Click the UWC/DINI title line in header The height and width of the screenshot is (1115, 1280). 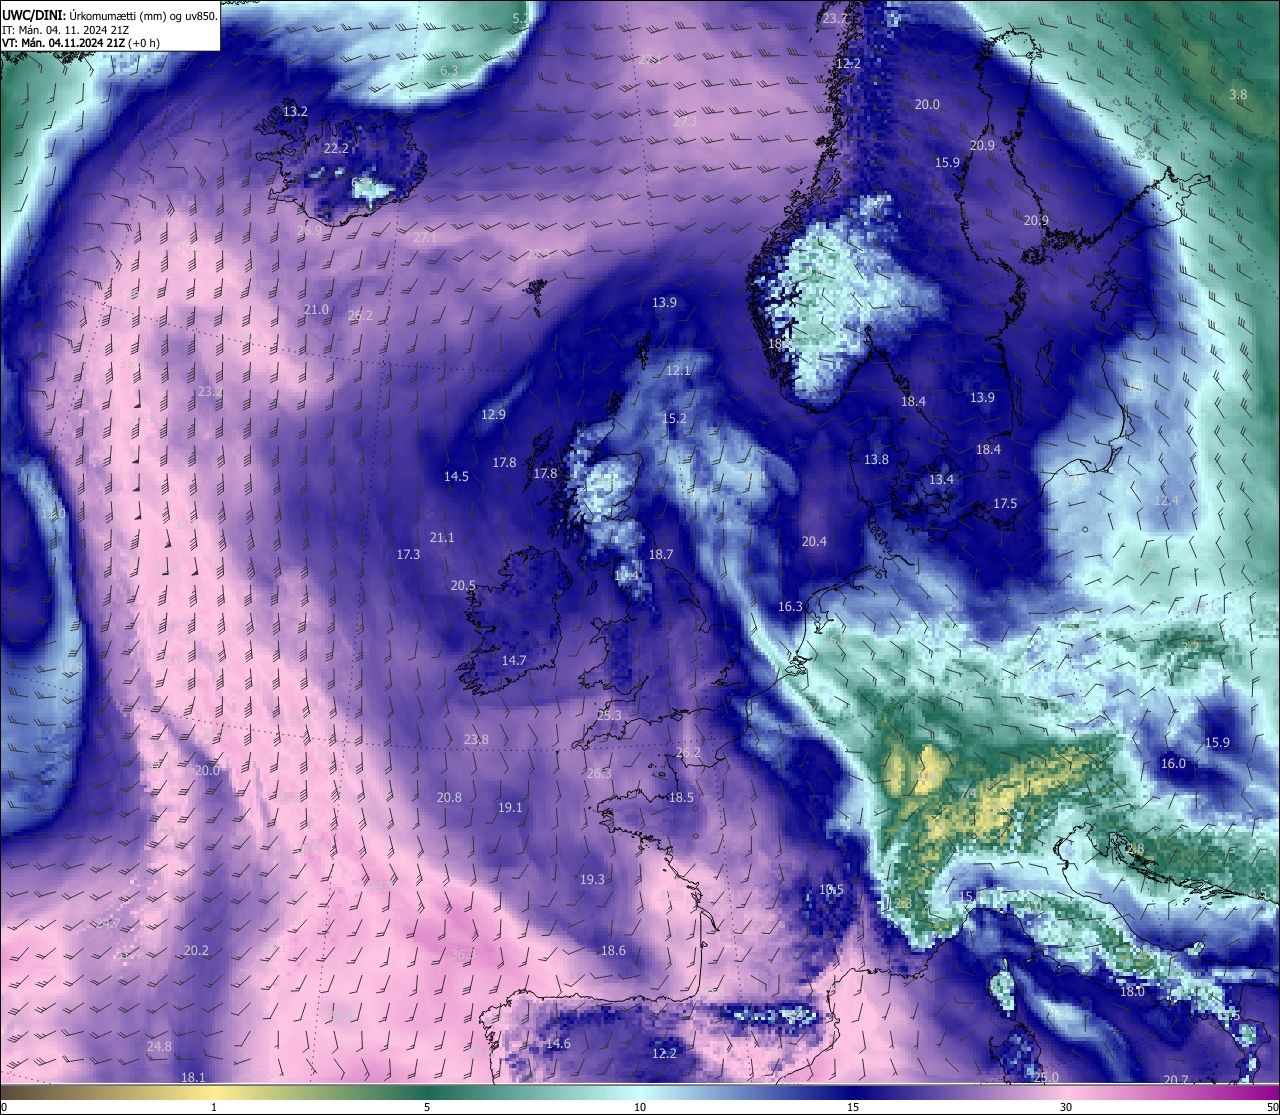(110, 15)
